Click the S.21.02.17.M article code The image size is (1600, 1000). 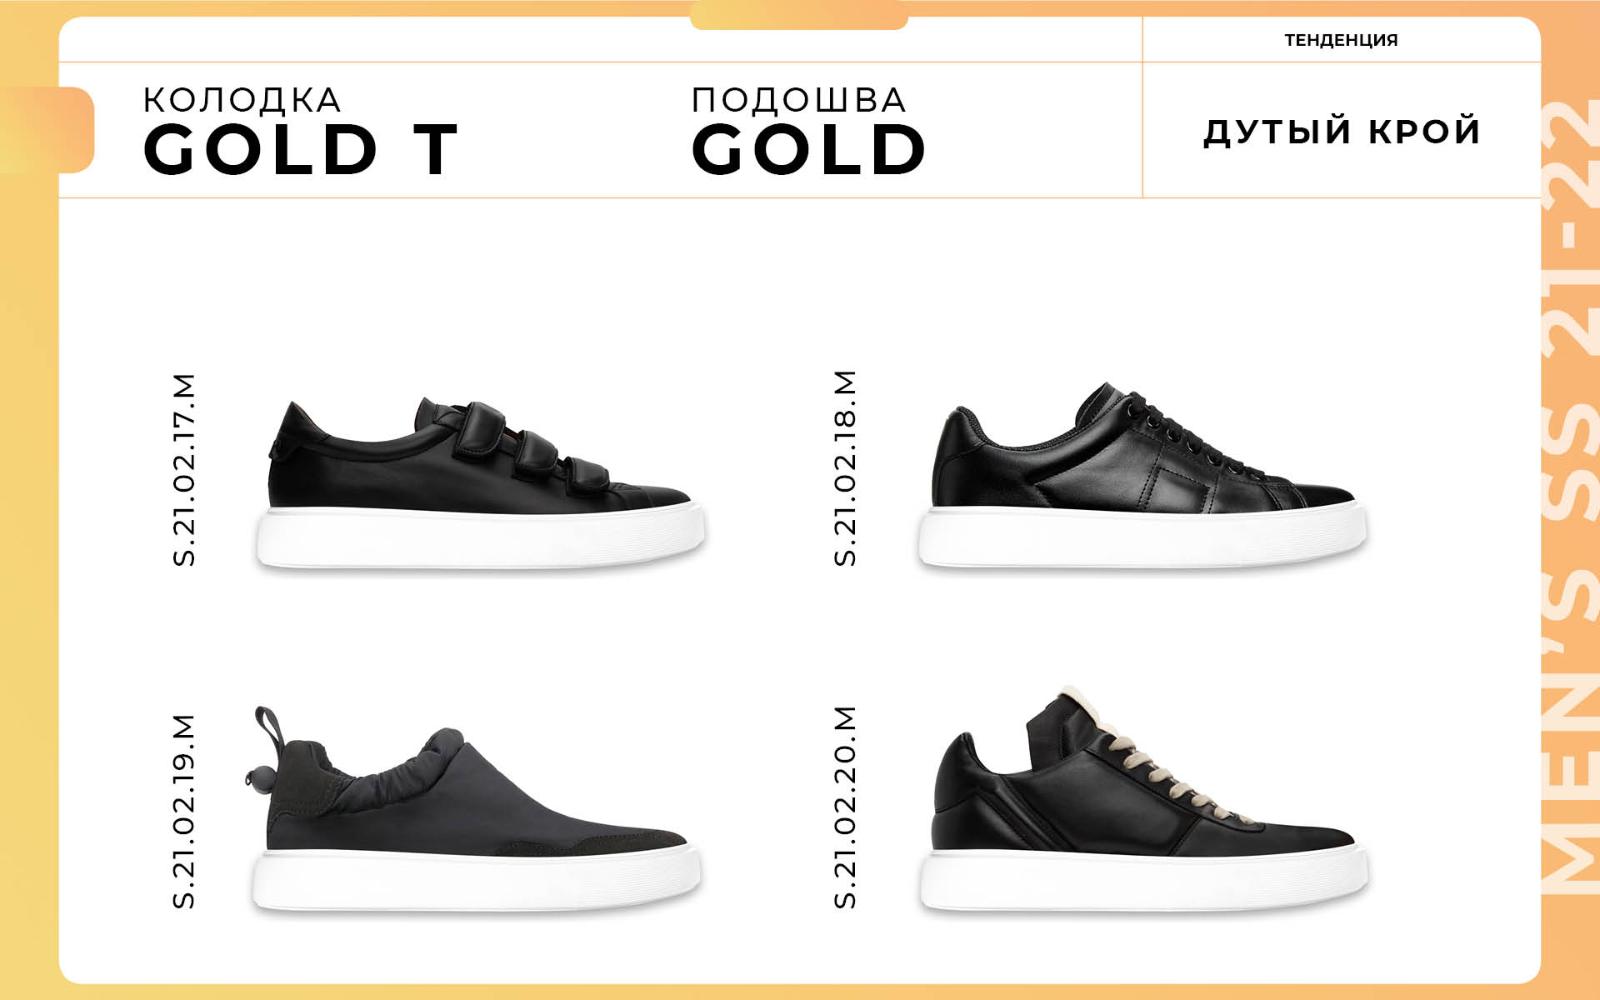click(x=184, y=470)
